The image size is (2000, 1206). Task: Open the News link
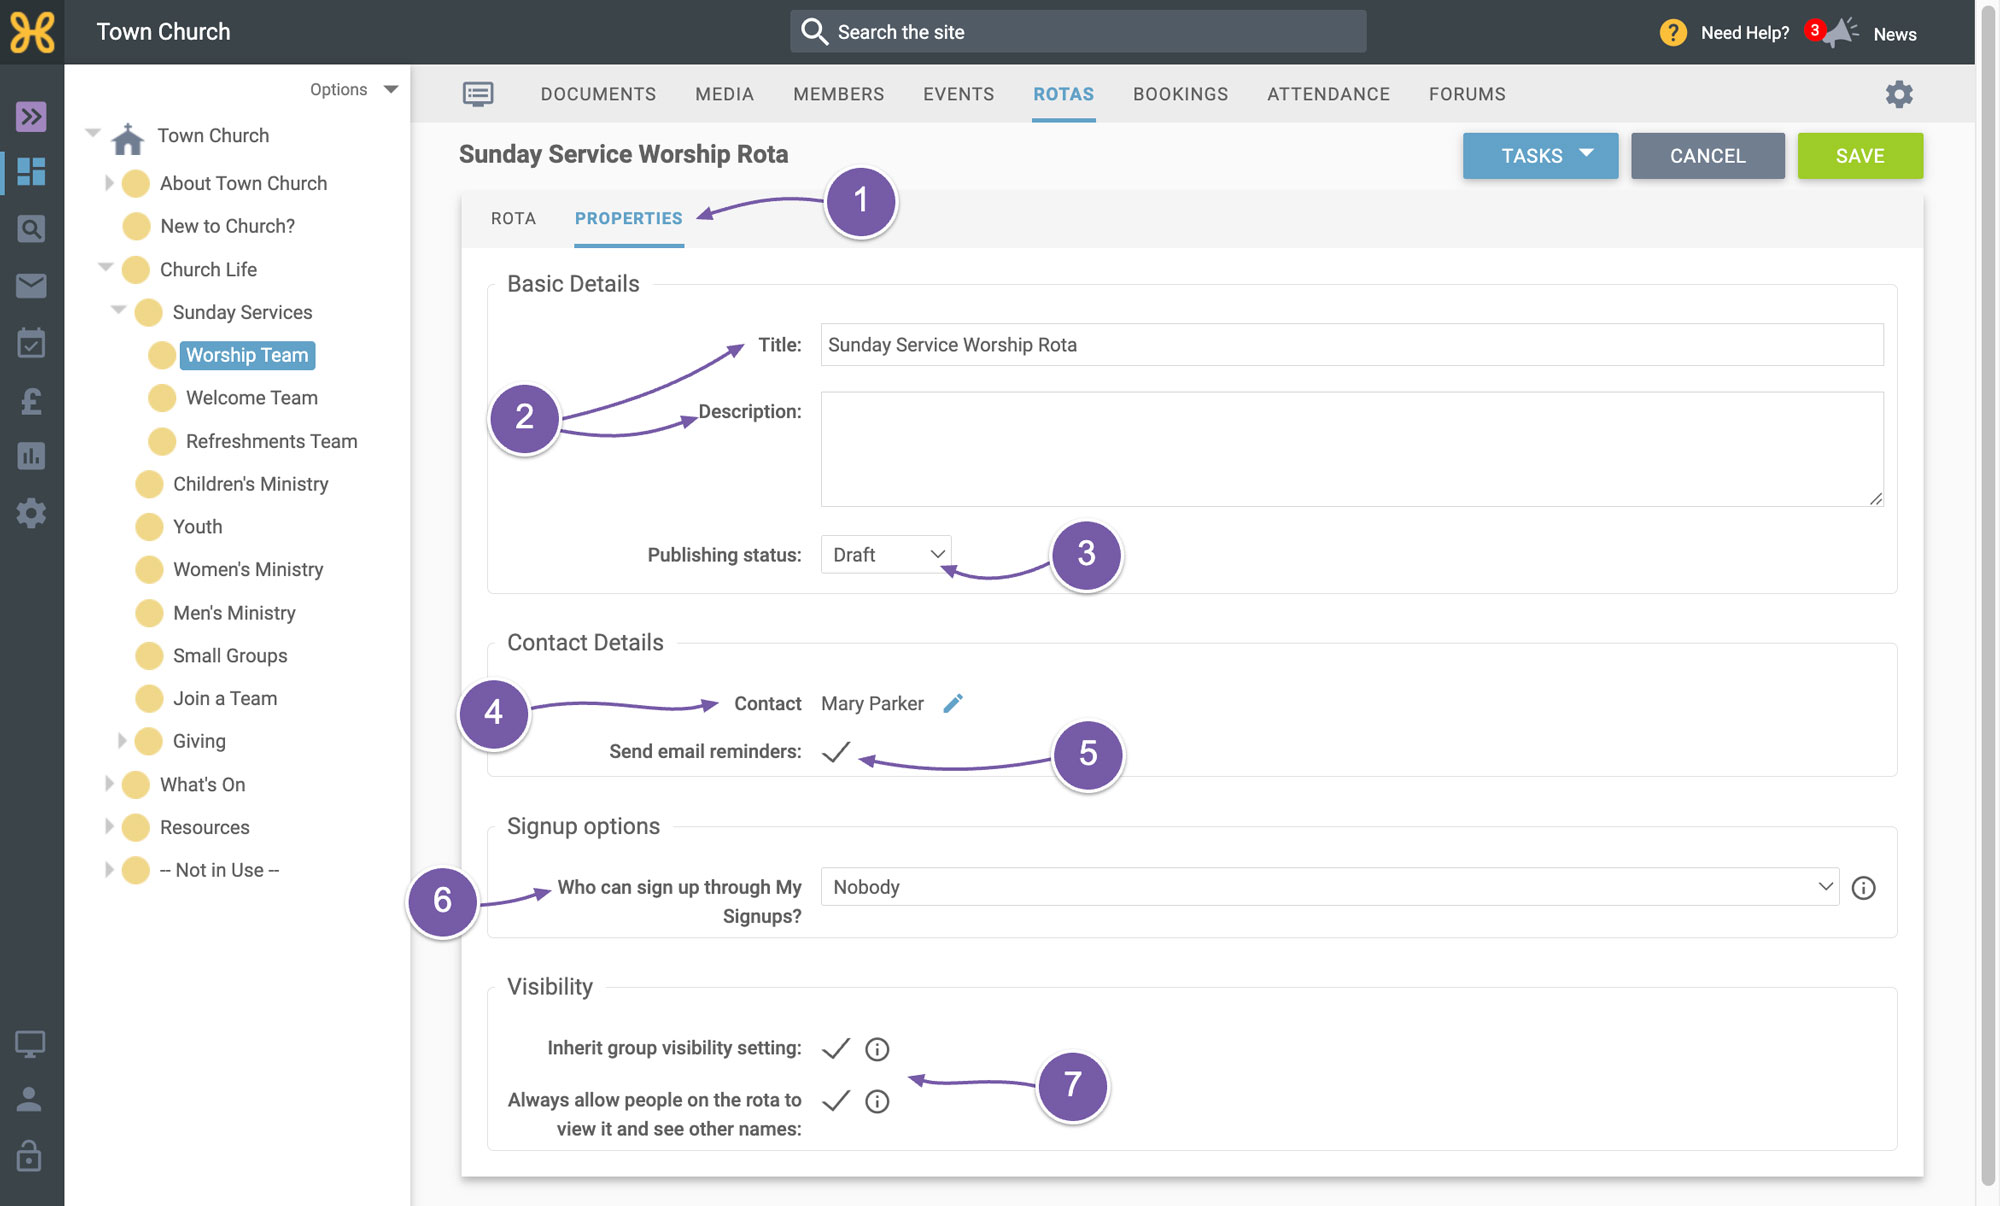[1895, 34]
